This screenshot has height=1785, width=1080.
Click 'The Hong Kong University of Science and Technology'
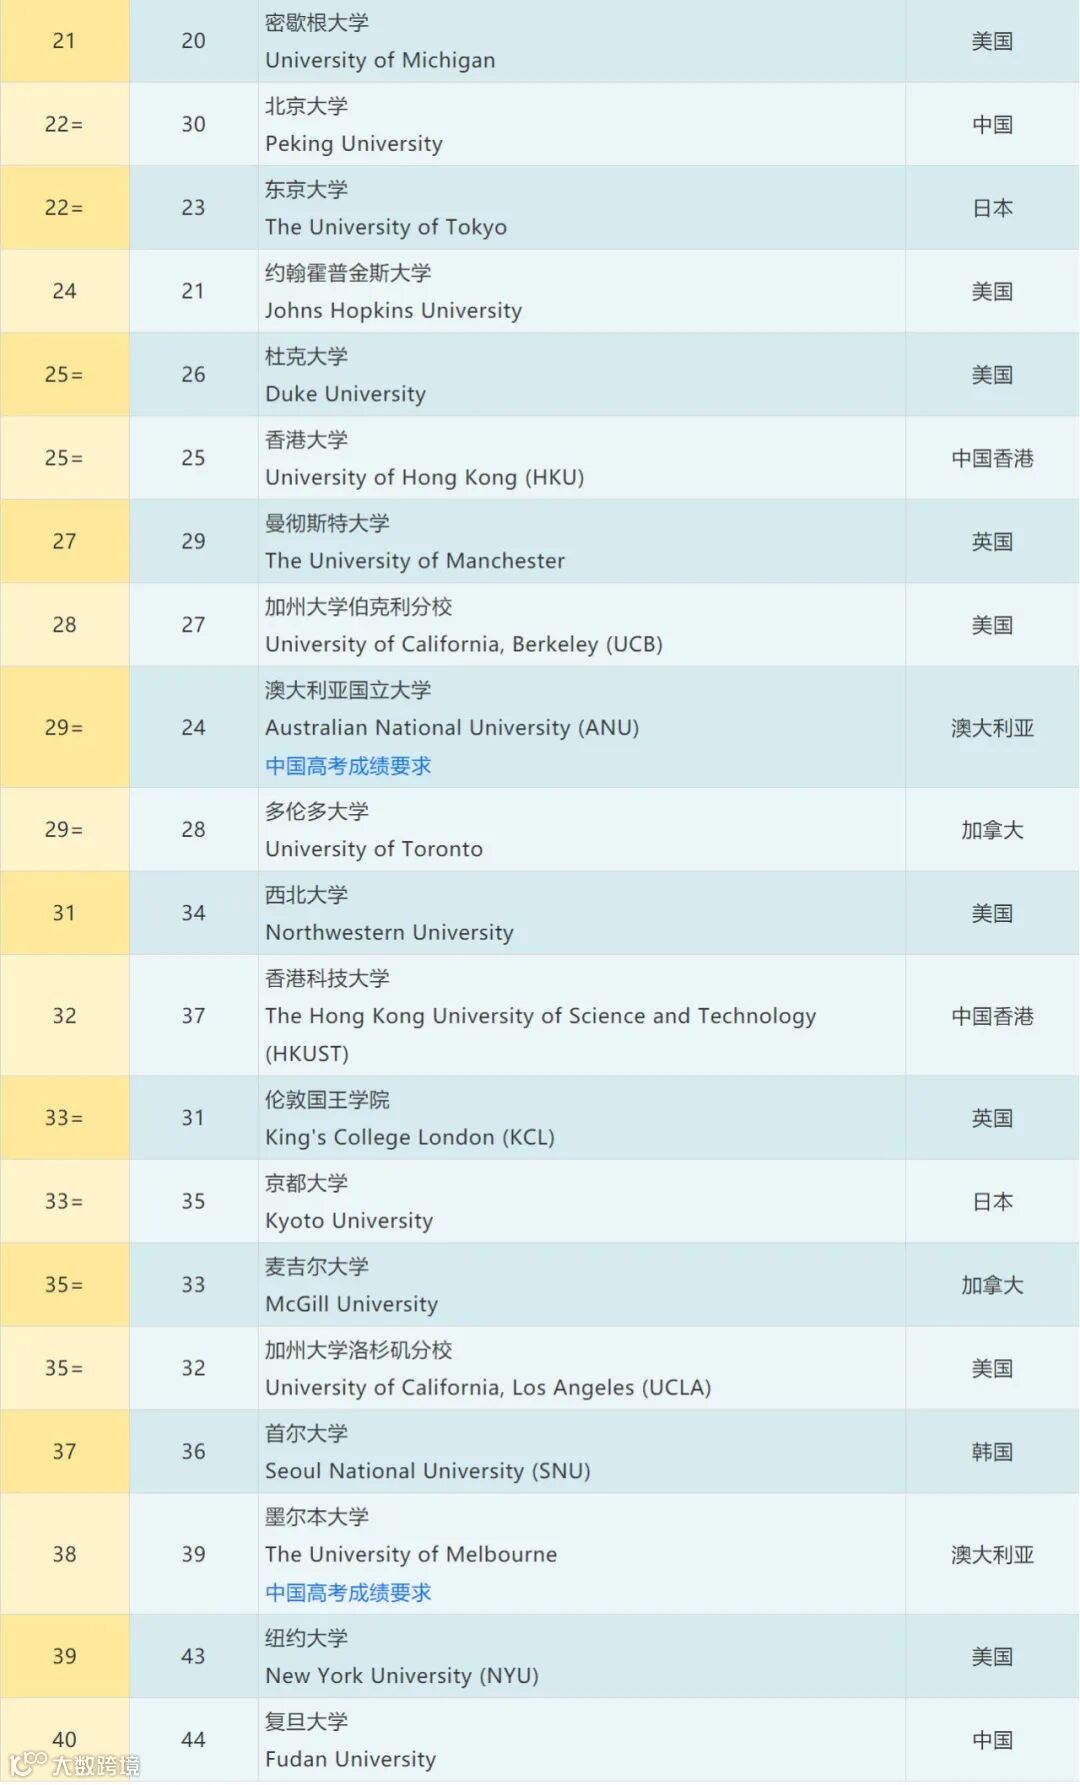coord(541,1016)
